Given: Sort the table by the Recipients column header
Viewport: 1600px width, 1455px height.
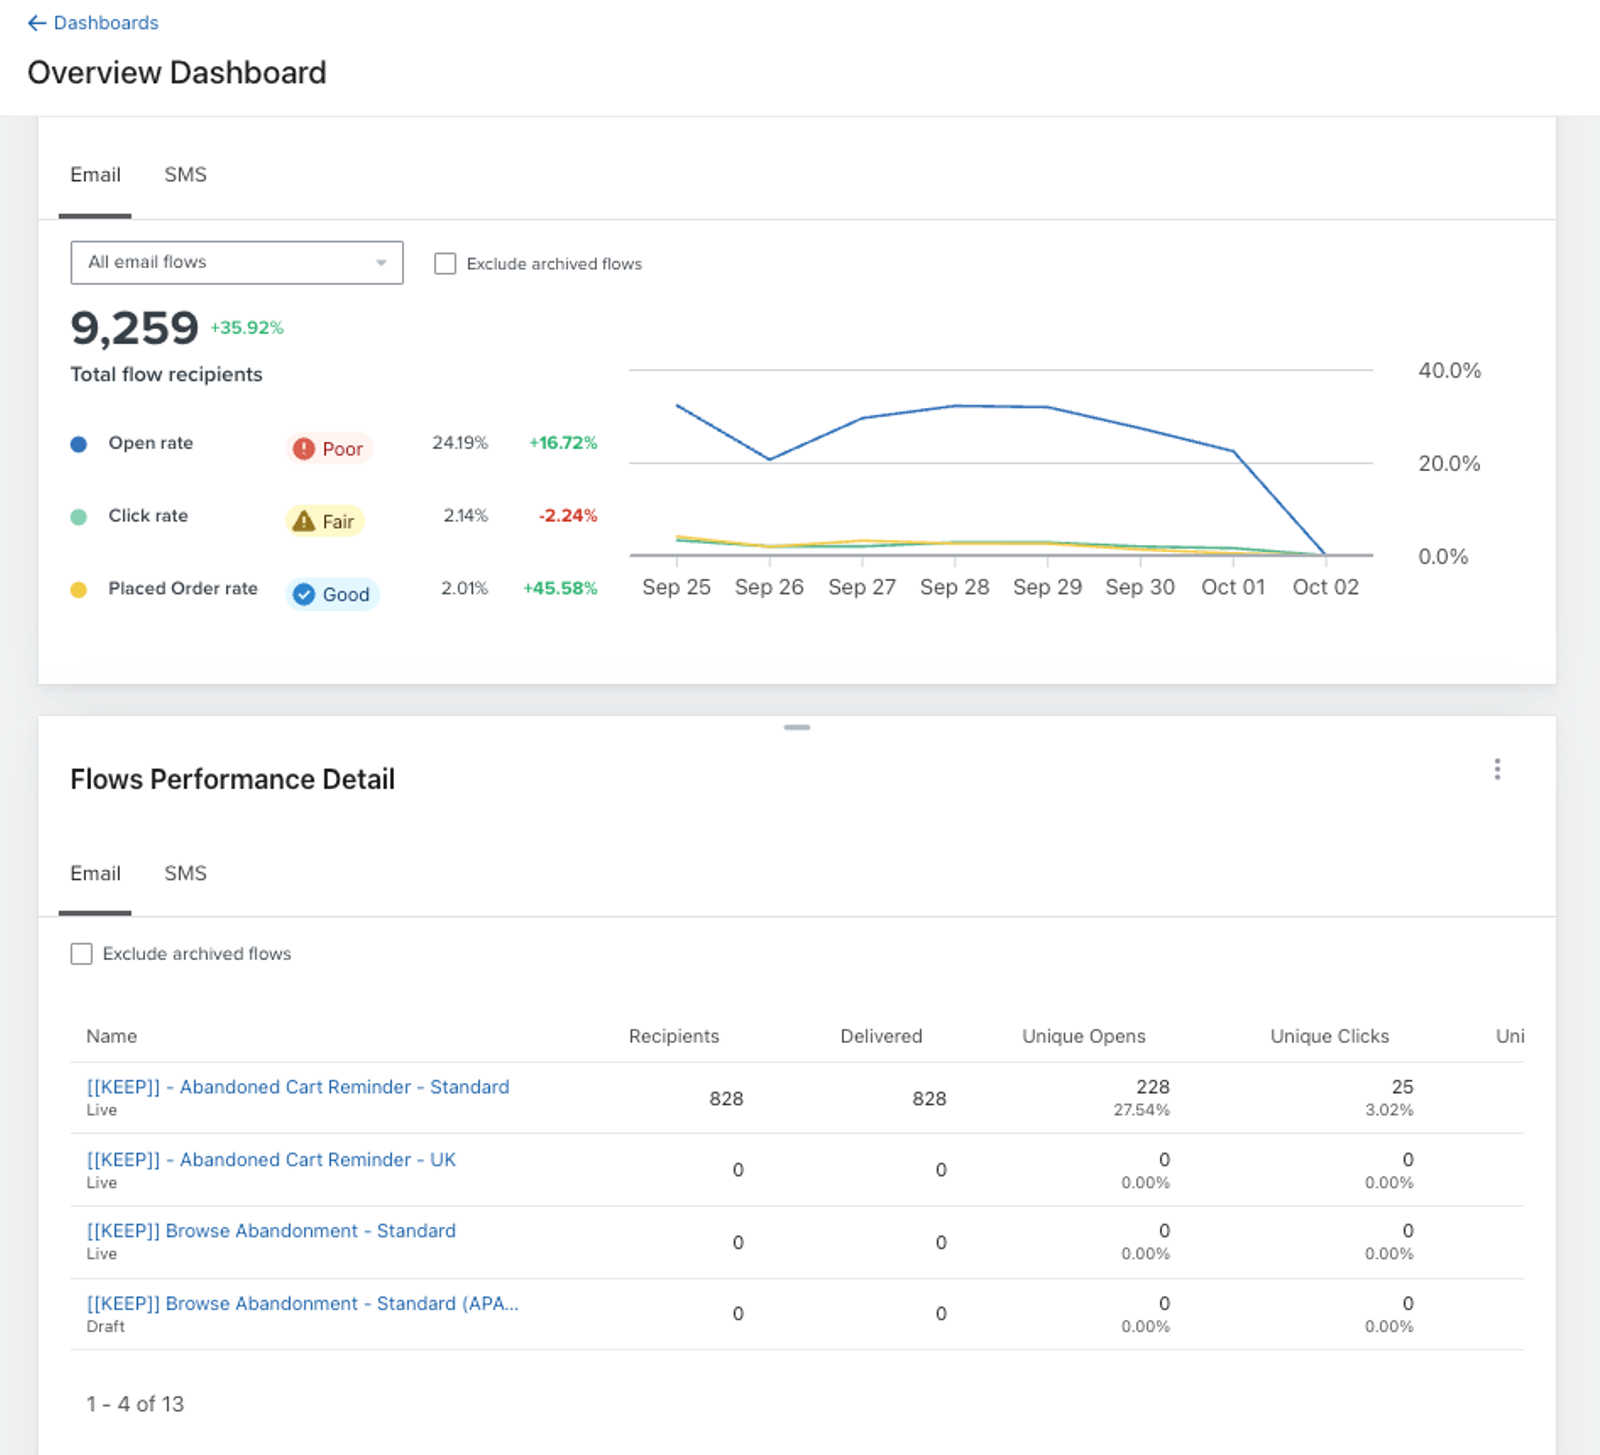Looking at the screenshot, I should (674, 1036).
